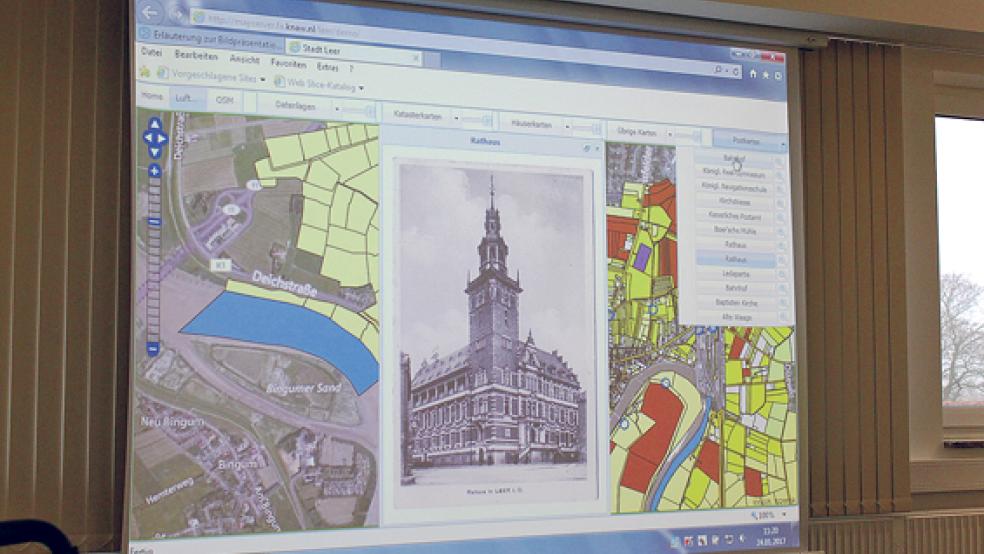Open the Katasterkarten dropdown arrow
The height and width of the screenshot is (554, 984).
456,117
